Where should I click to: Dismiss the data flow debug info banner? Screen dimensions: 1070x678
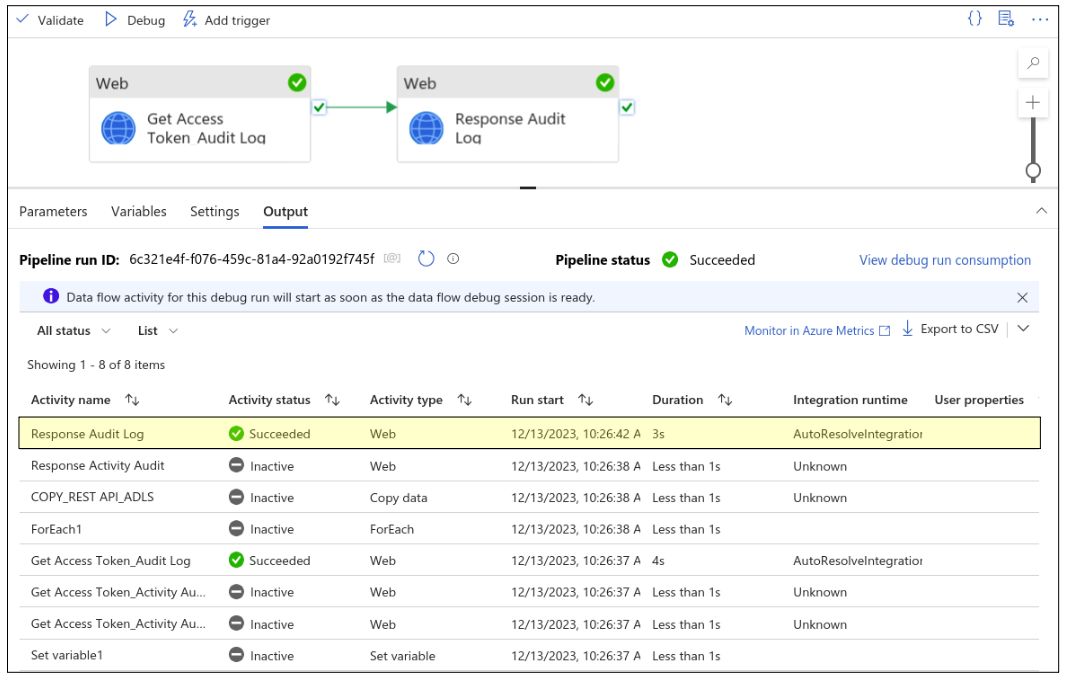click(x=1022, y=297)
